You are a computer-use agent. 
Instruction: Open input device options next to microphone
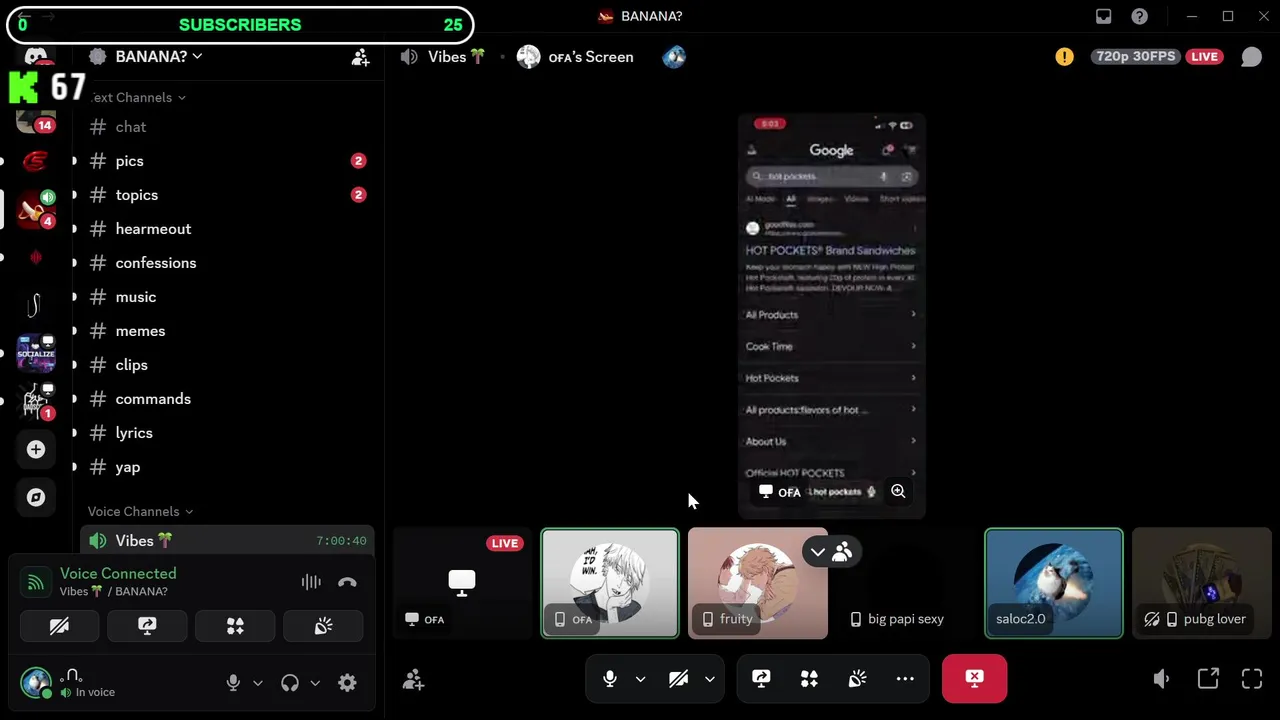257,683
